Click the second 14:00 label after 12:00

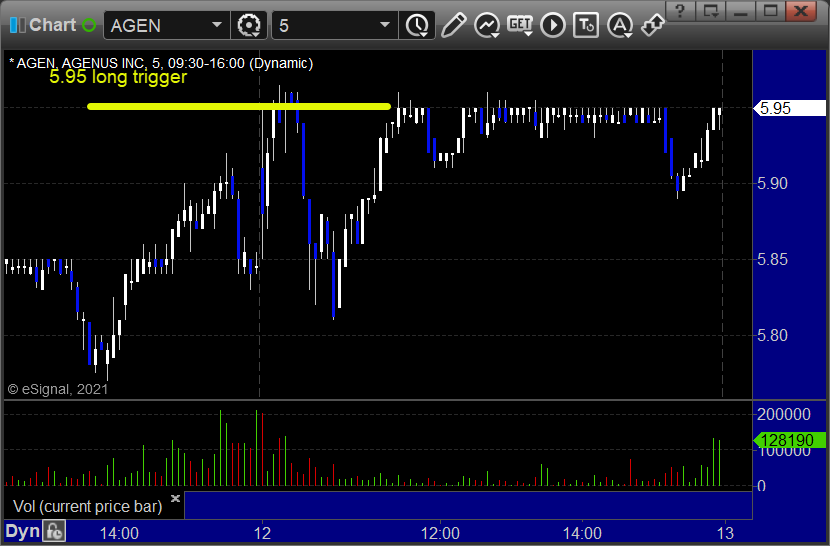(x=582, y=533)
